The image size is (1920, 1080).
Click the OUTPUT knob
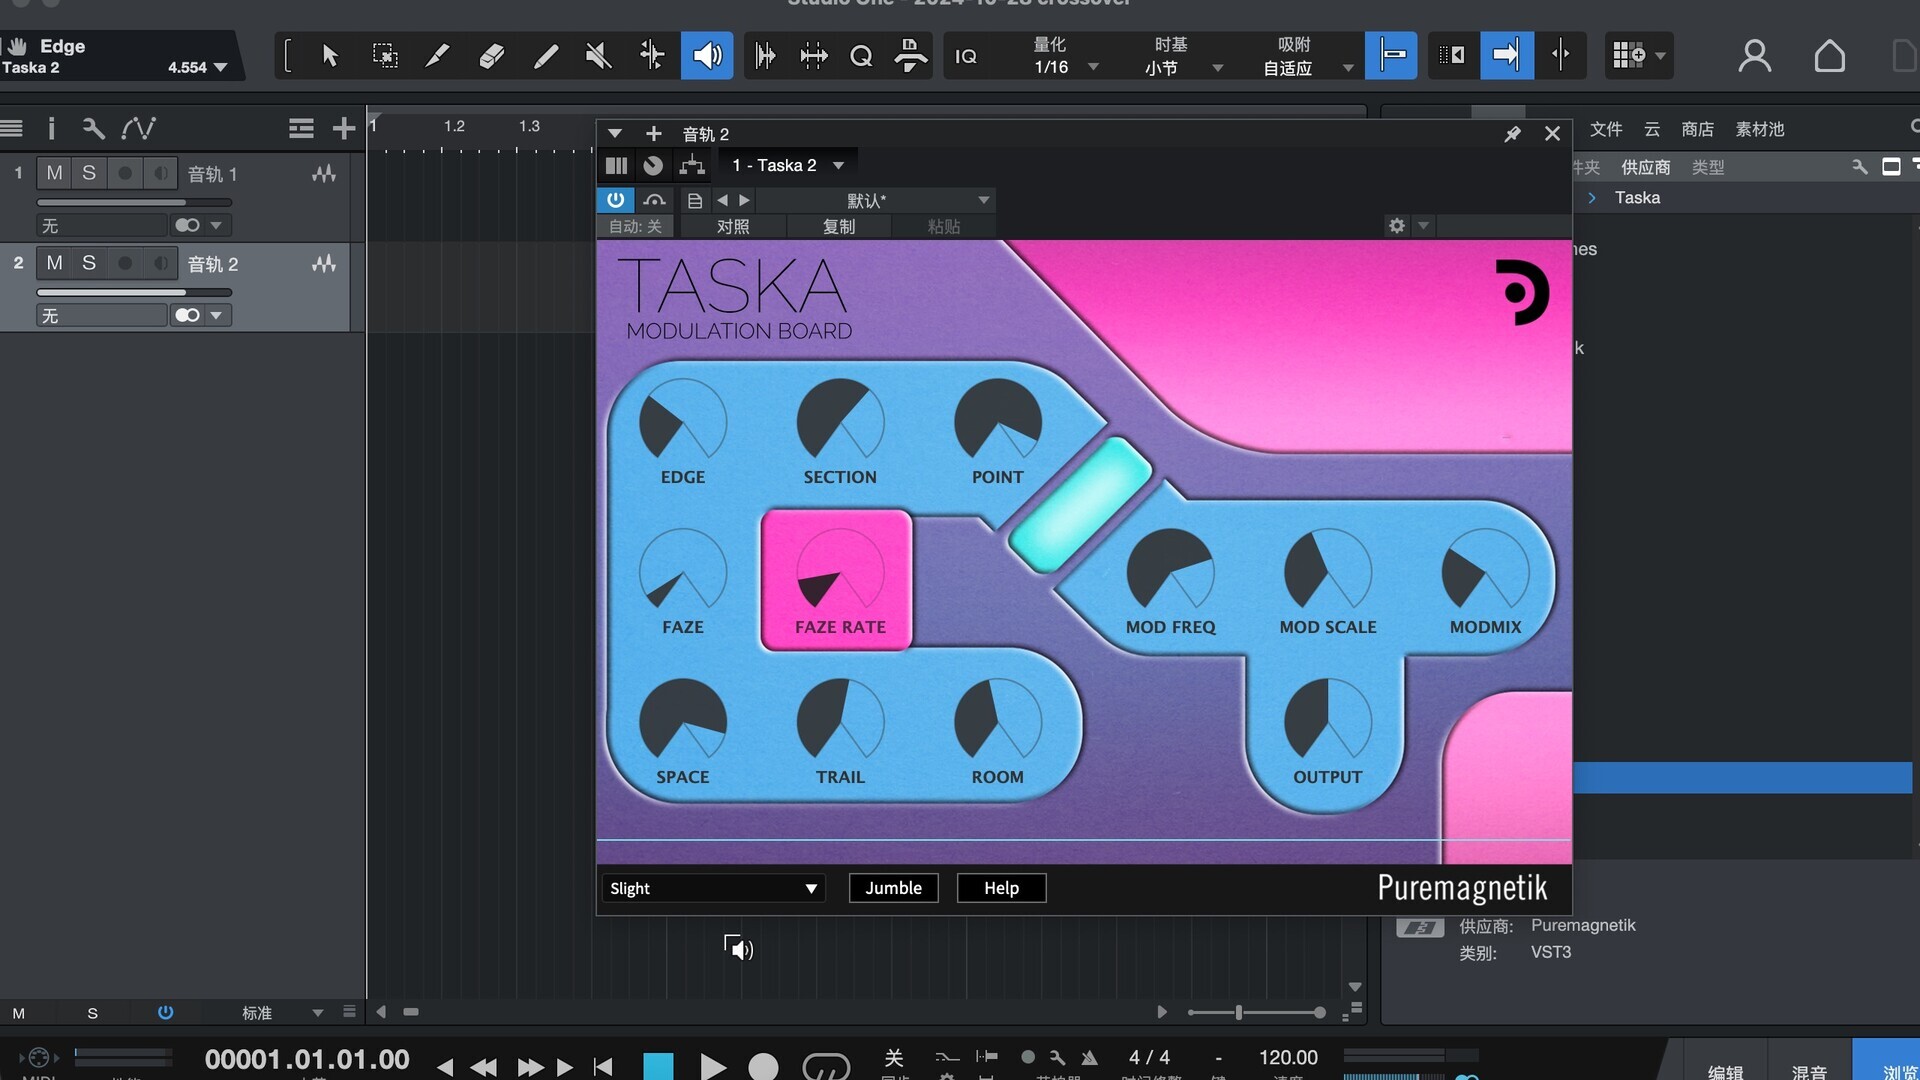(1327, 722)
